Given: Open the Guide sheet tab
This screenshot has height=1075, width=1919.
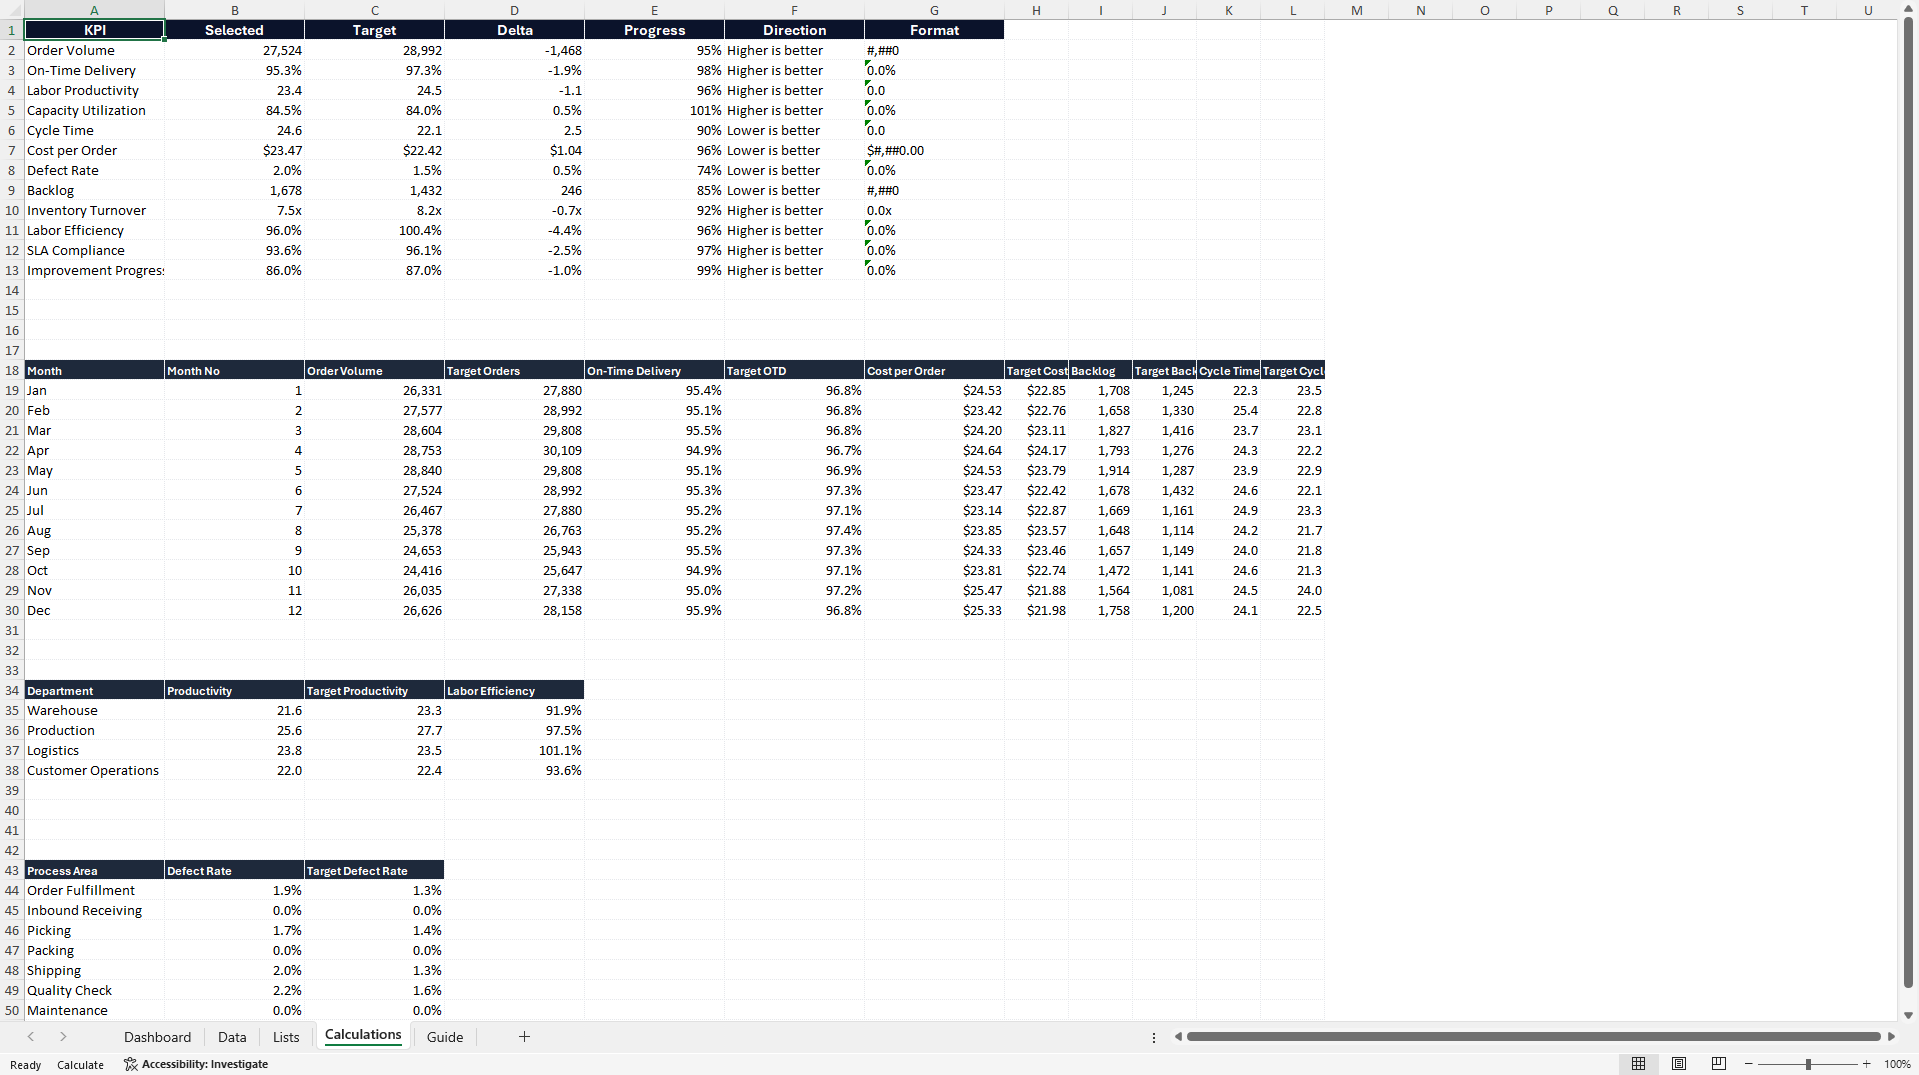Looking at the screenshot, I should 445,1037.
